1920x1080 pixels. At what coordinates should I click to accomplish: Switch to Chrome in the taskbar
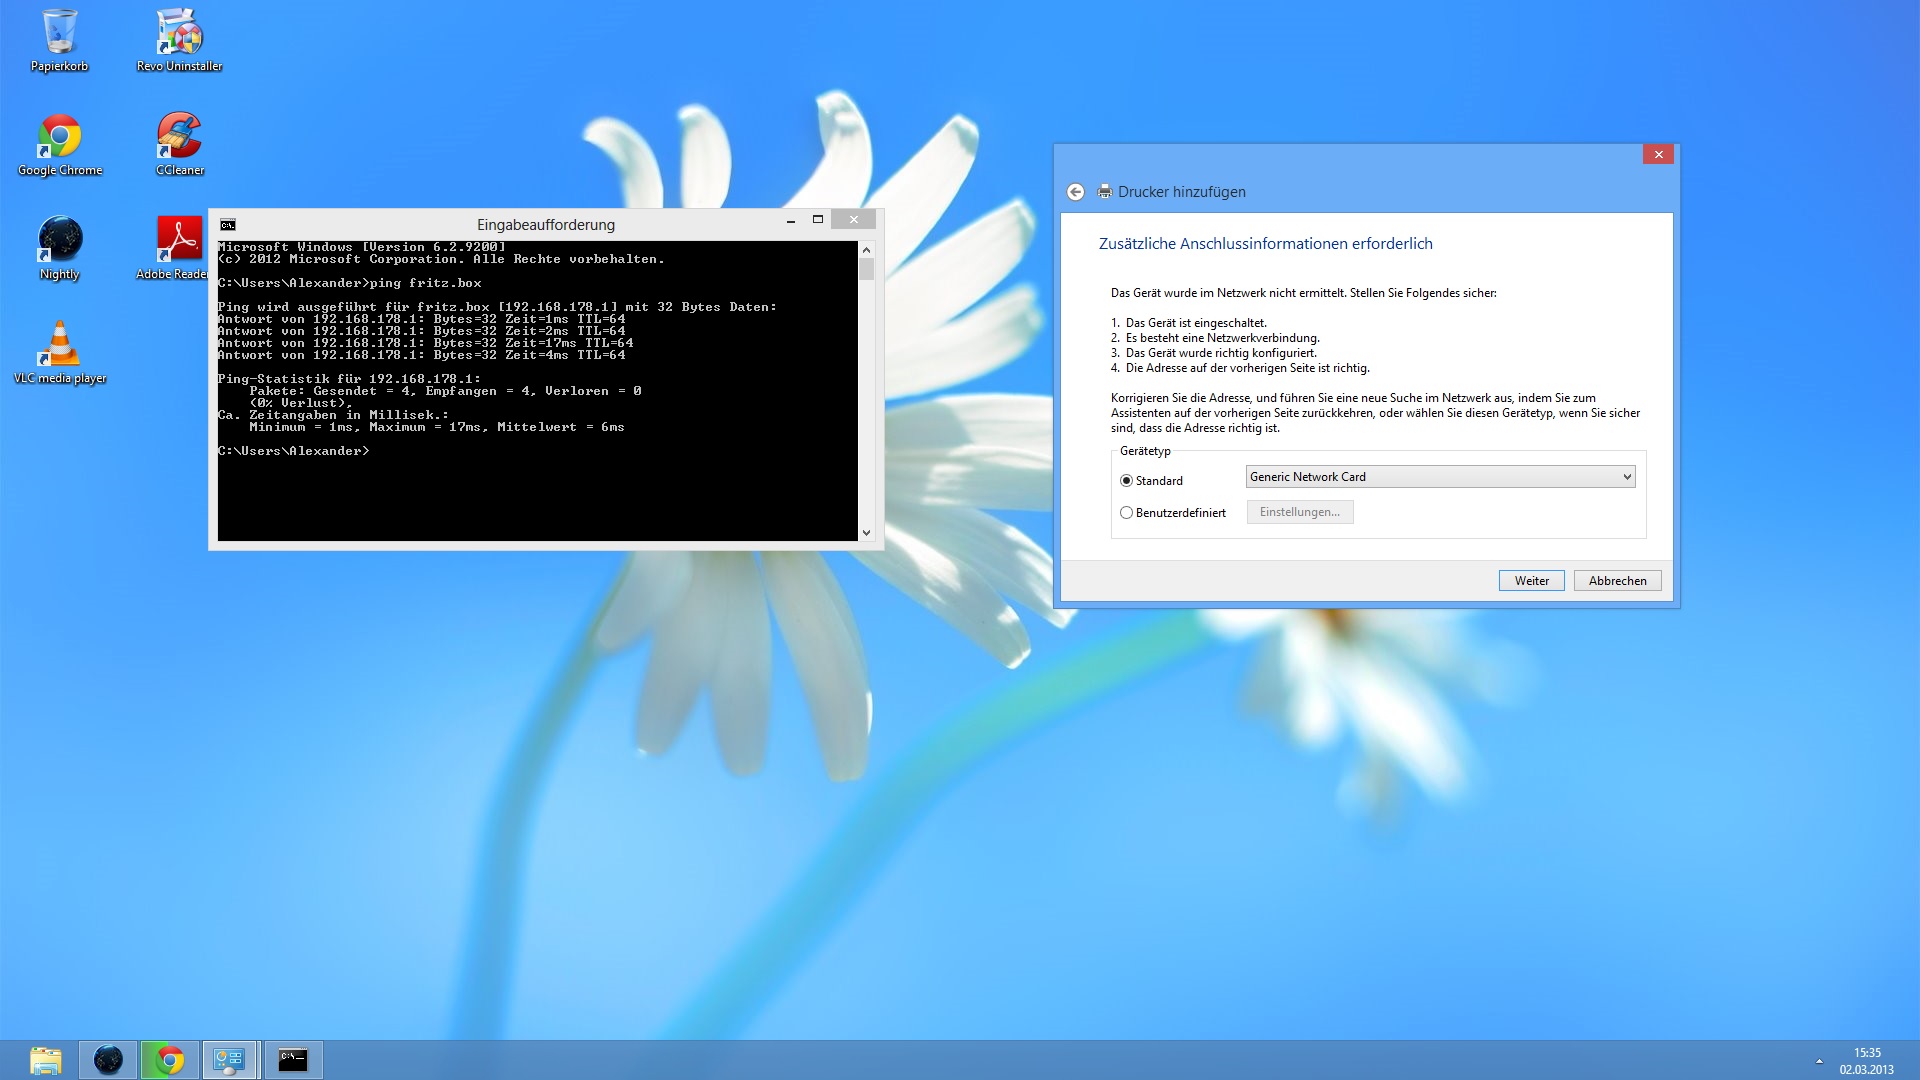tap(170, 1060)
